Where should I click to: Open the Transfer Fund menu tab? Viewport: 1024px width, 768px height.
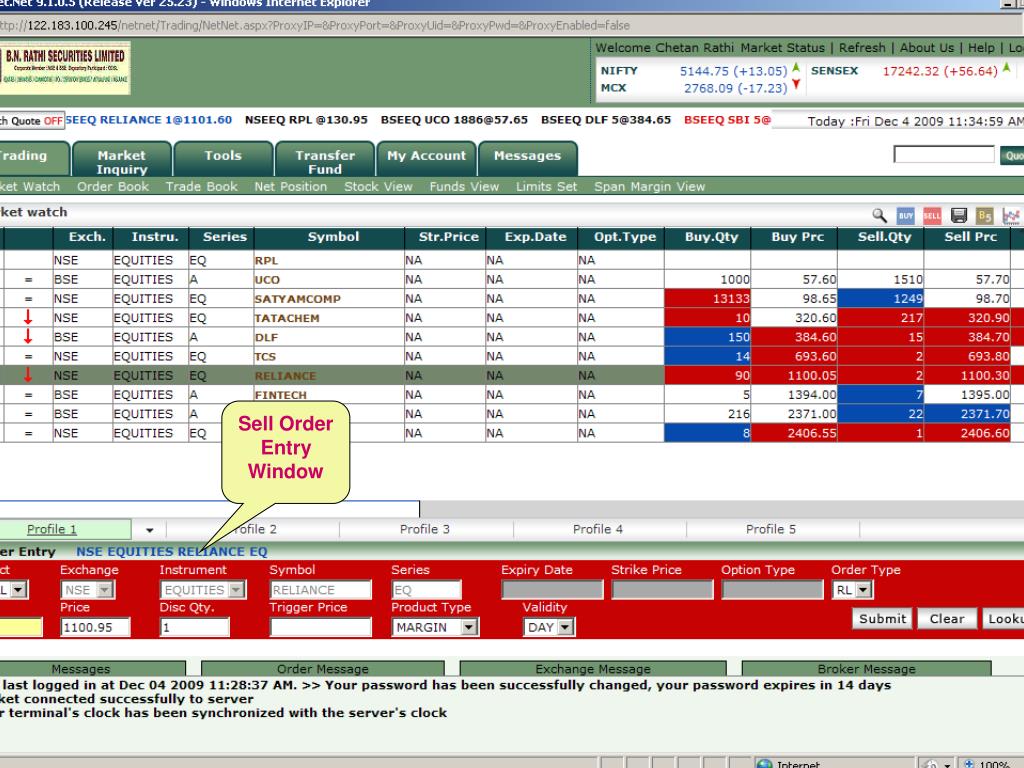click(x=325, y=161)
